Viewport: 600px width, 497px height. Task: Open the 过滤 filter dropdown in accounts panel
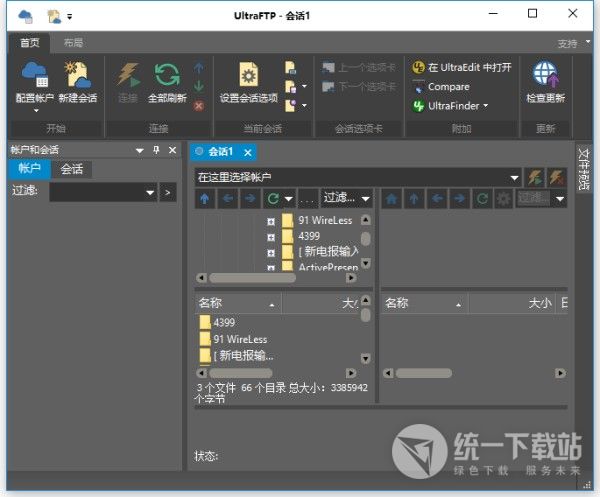pos(151,191)
